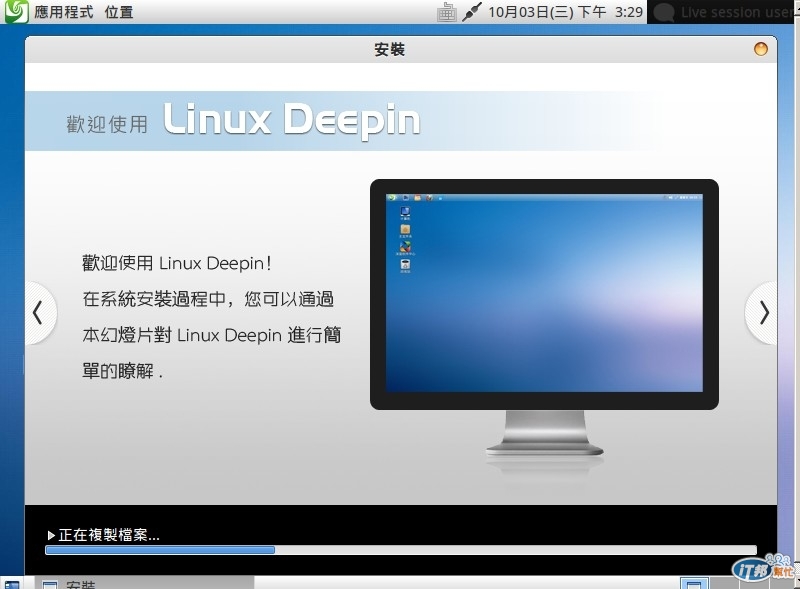Viewport: 800px width, 589px height.
Task: Open the clock showing 10月03日 下午 3:29
Action: pyautogui.click(x=565, y=12)
